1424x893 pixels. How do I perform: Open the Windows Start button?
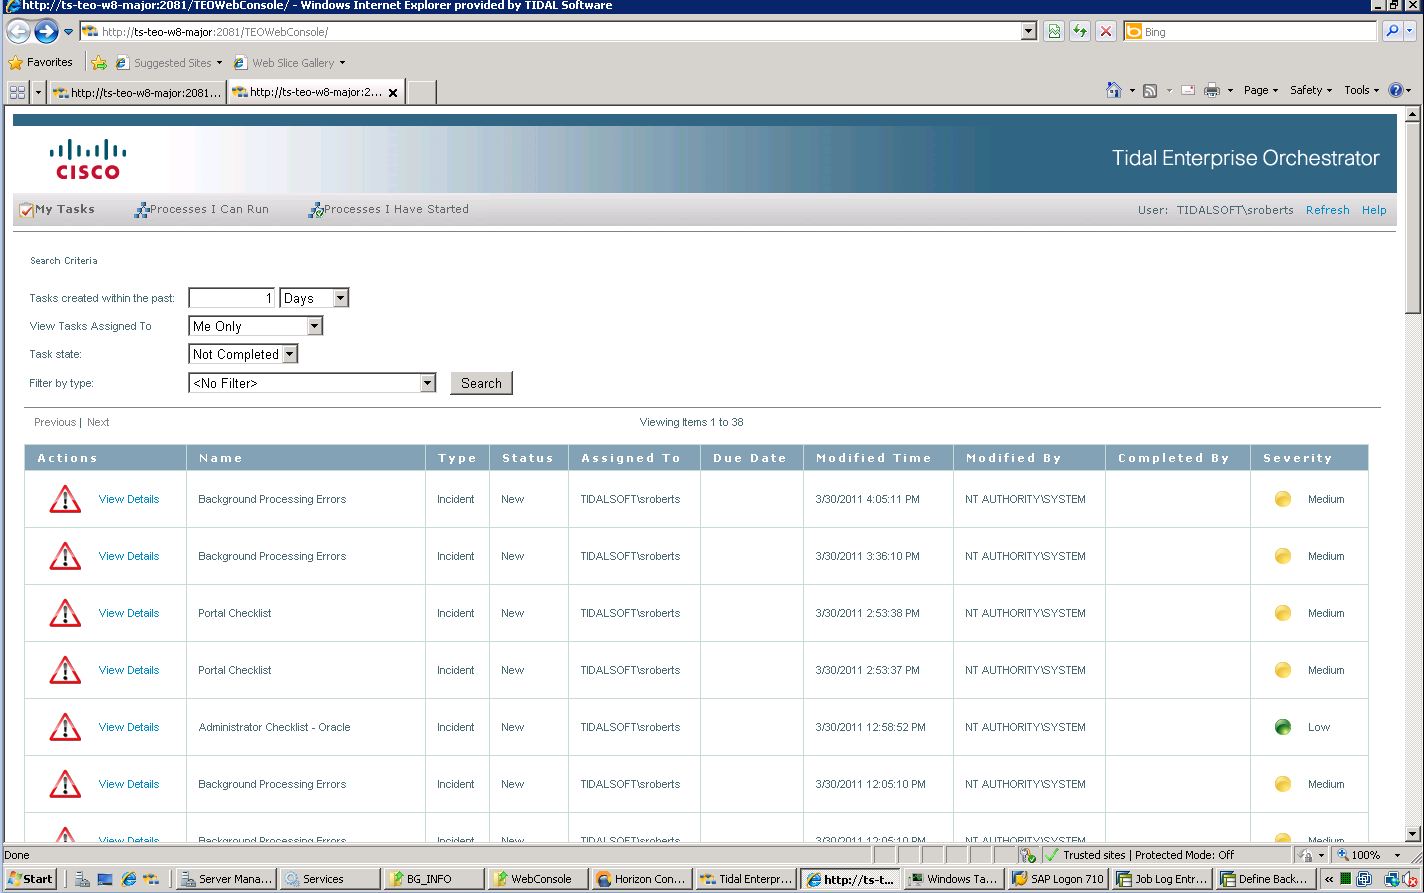pyautogui.click(x=30, y=879)
